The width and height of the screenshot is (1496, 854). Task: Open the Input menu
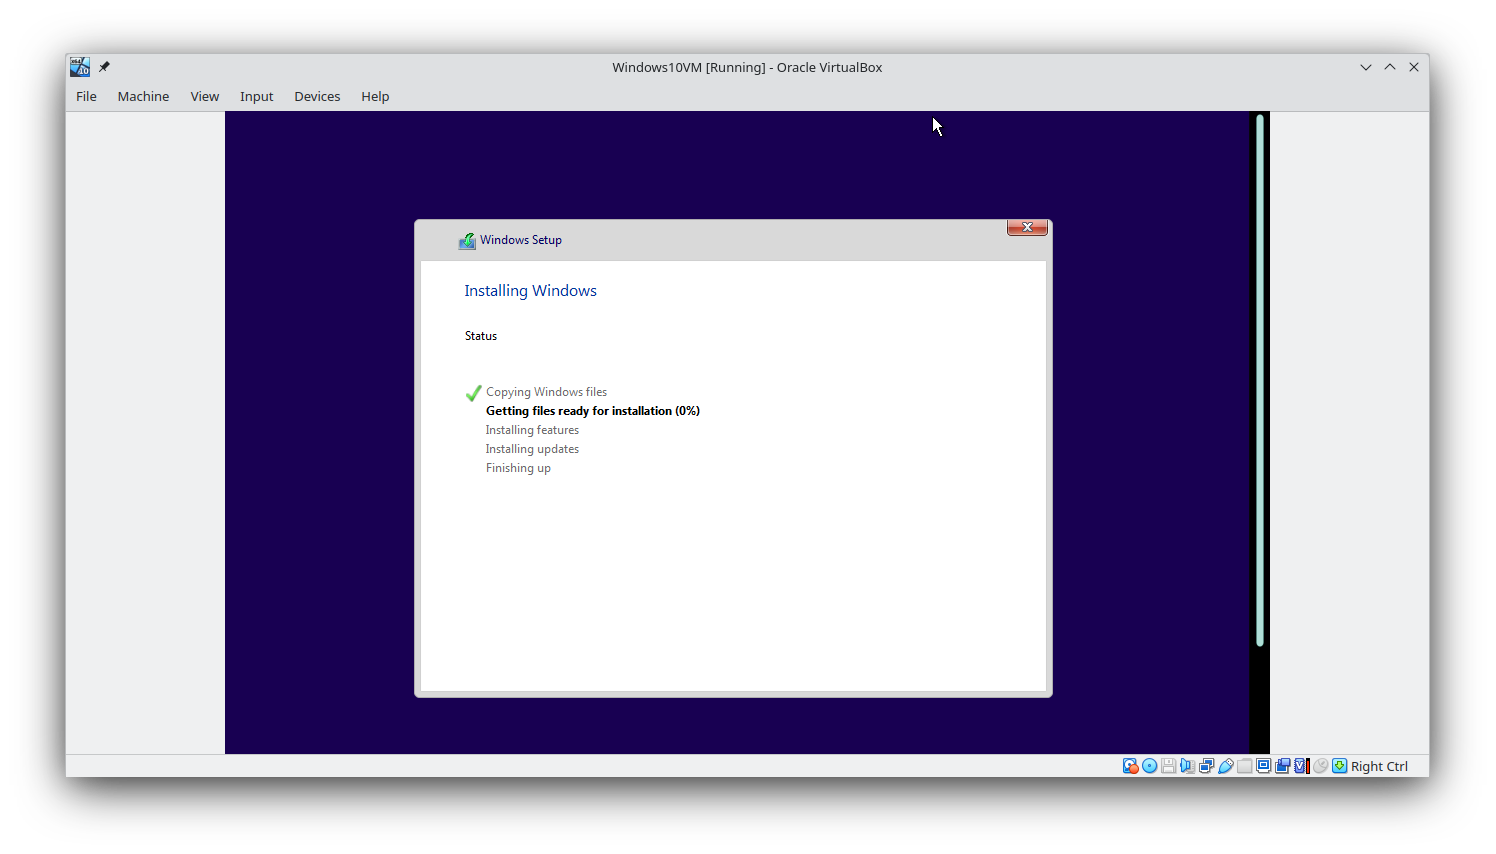click(x=256, y=96)
